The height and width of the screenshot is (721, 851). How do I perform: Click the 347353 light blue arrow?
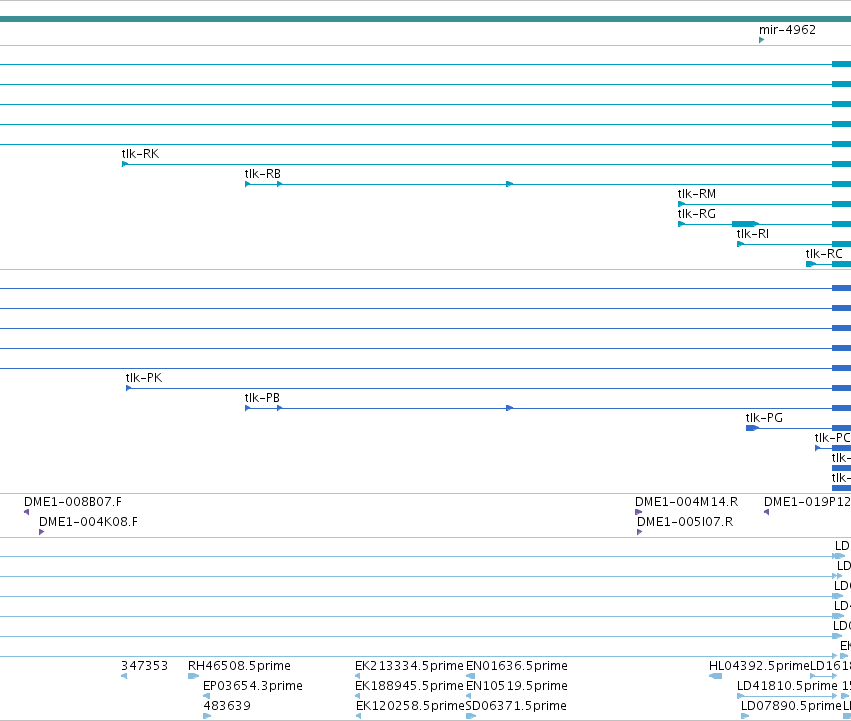(124, 676)
